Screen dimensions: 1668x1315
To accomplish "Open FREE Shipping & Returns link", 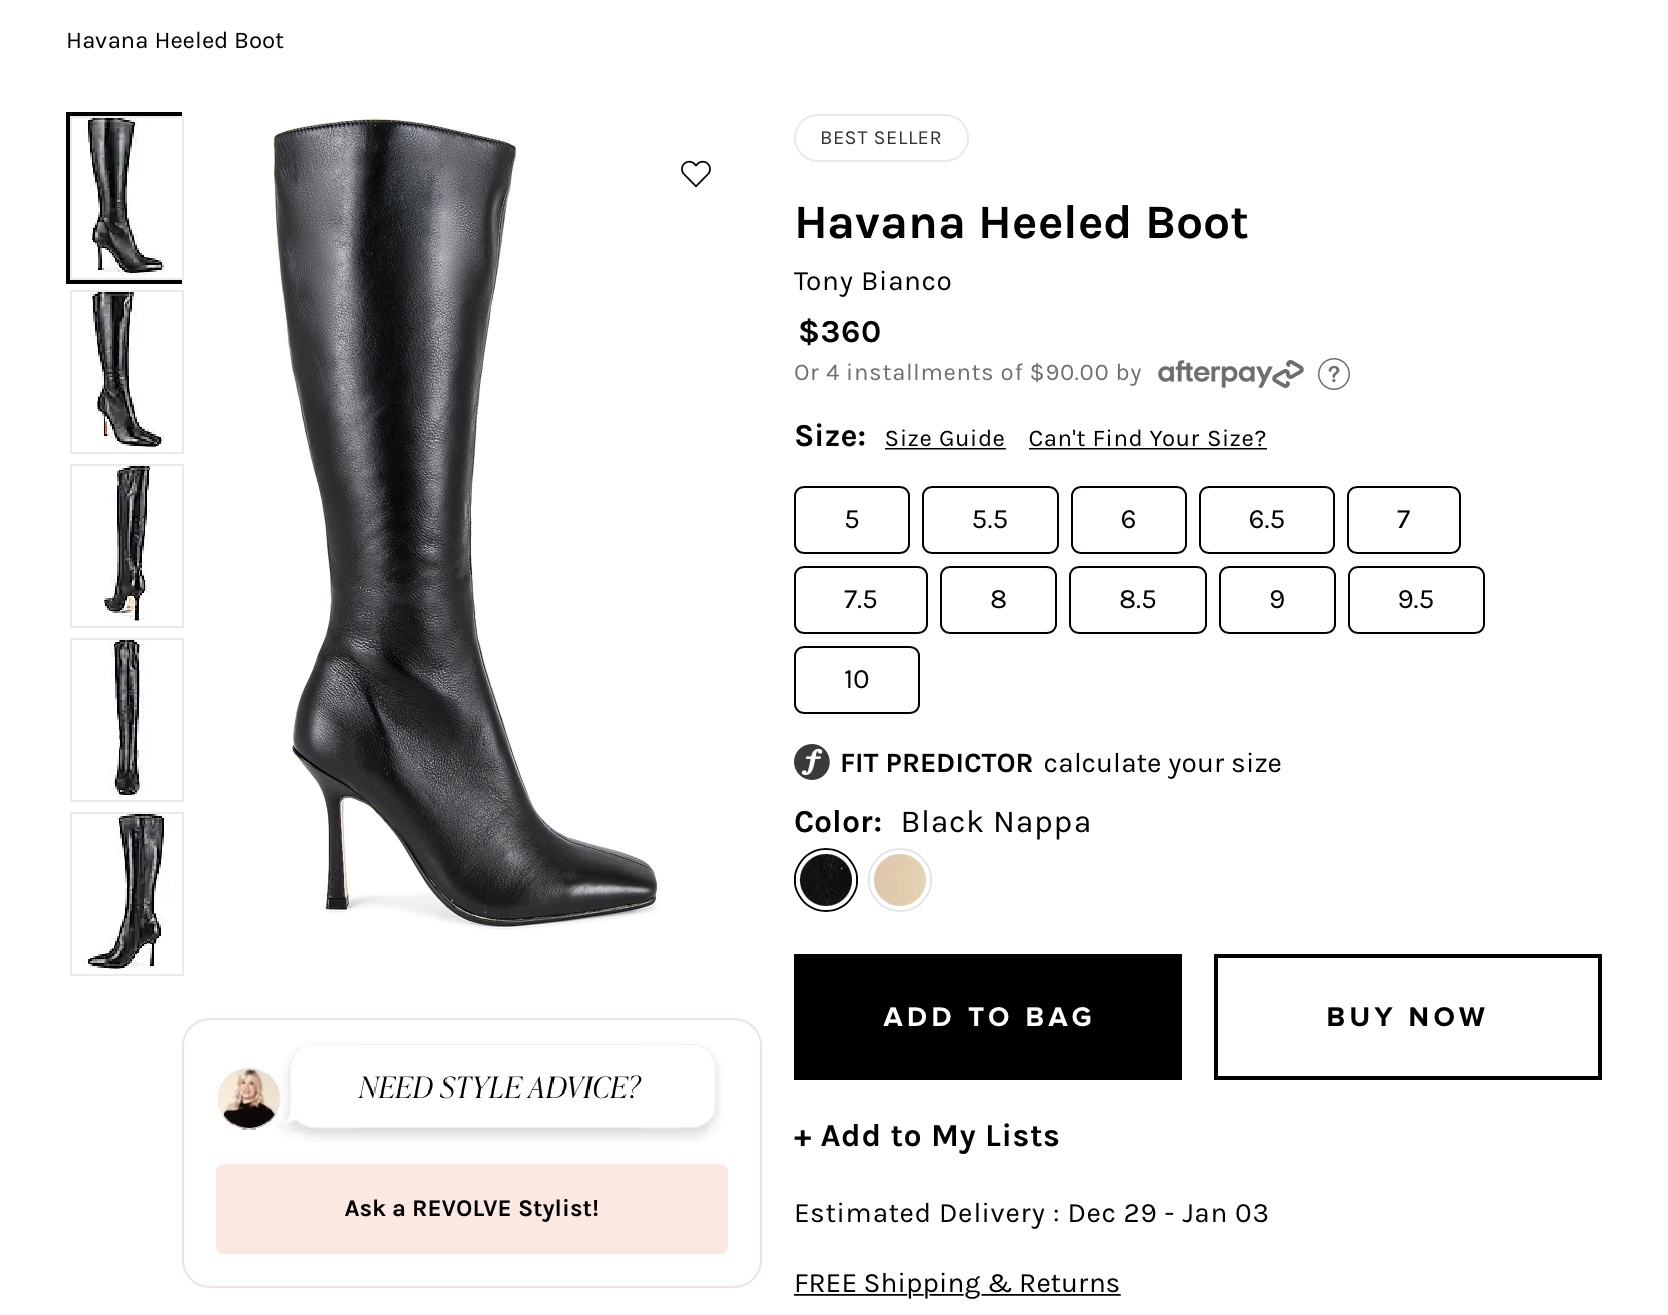I will (x=957, y=1284).
